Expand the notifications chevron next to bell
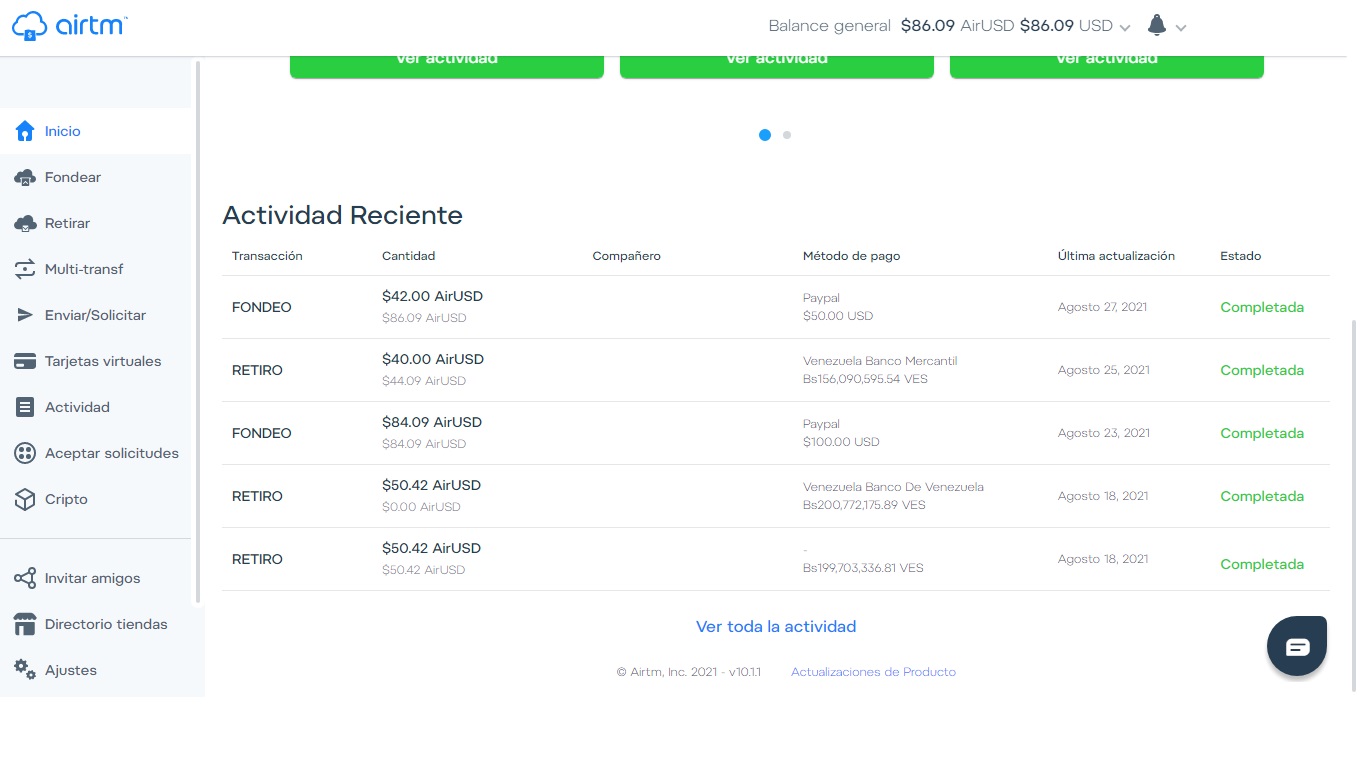This screenshot has height=768, width=1366. (x=1181, y=28)
